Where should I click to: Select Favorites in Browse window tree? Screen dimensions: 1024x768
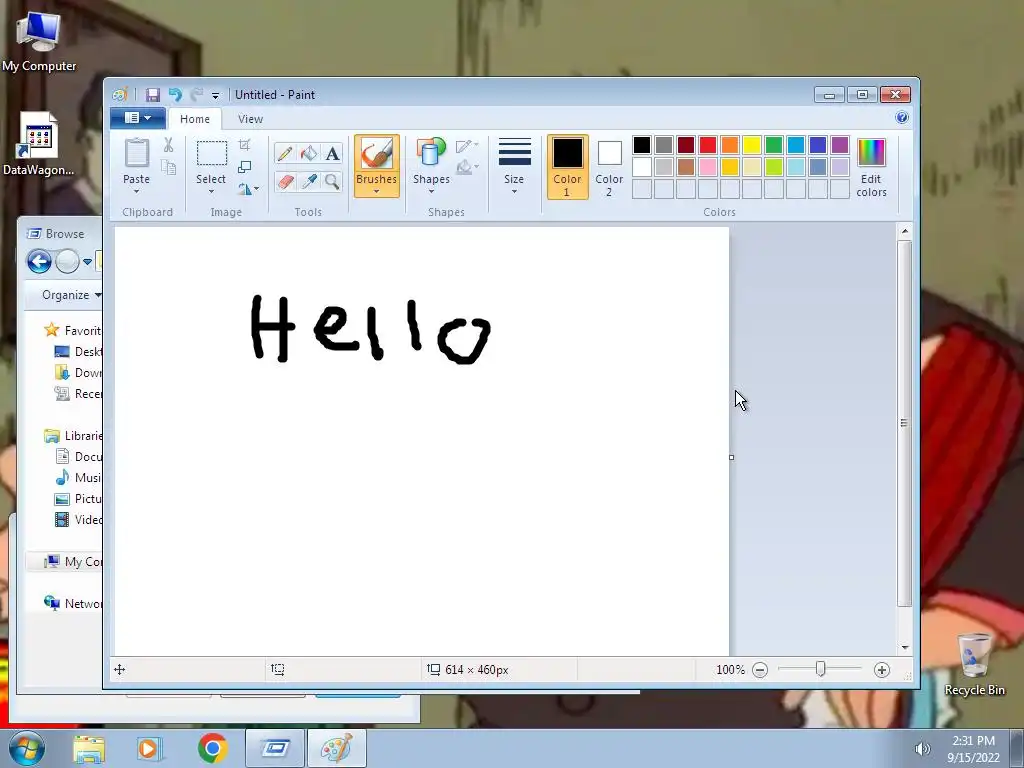[72, 330]
